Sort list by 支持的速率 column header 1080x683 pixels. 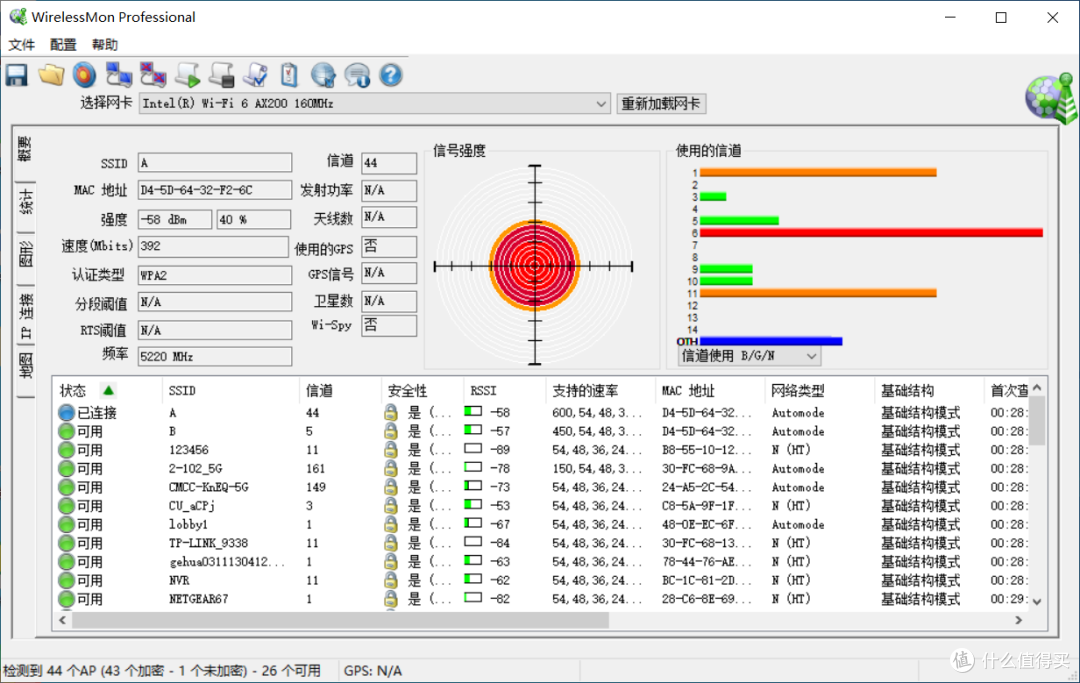click(x=601, y=390)
